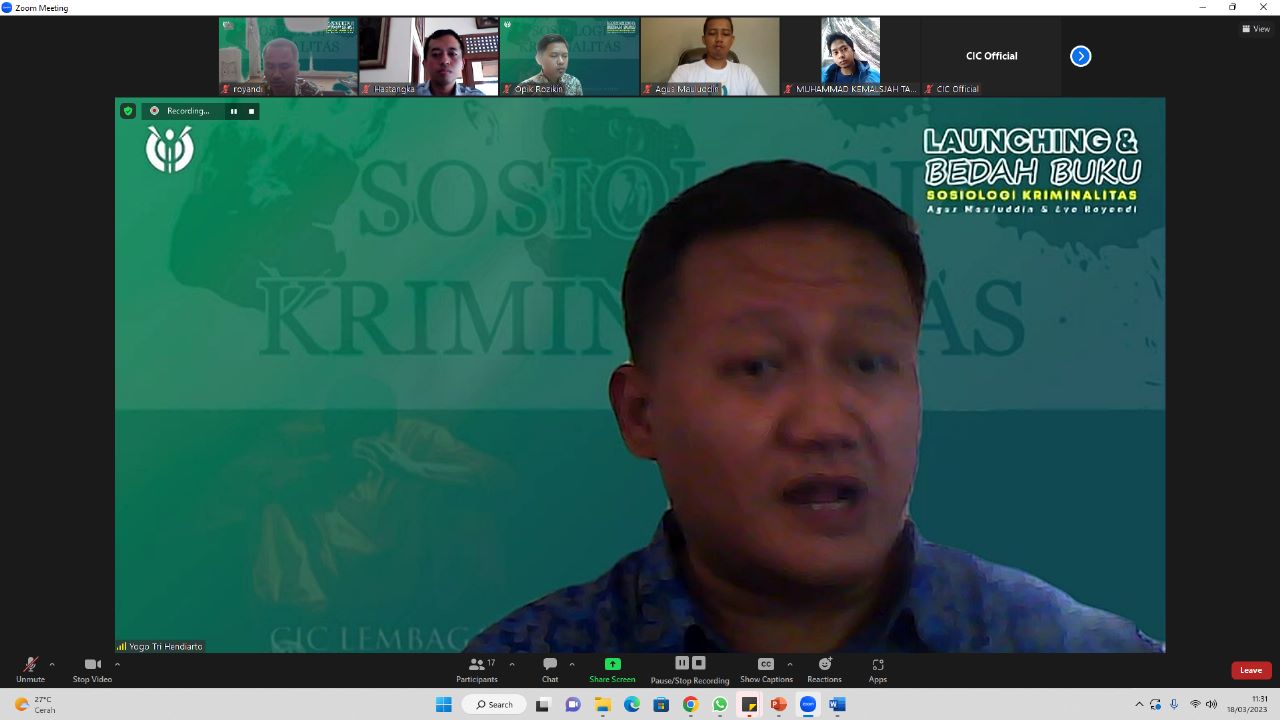Select Opik Rozikin's video thumbnail
The width and height of the screenshot is (1280, 720).
click(x=569, y=56)
